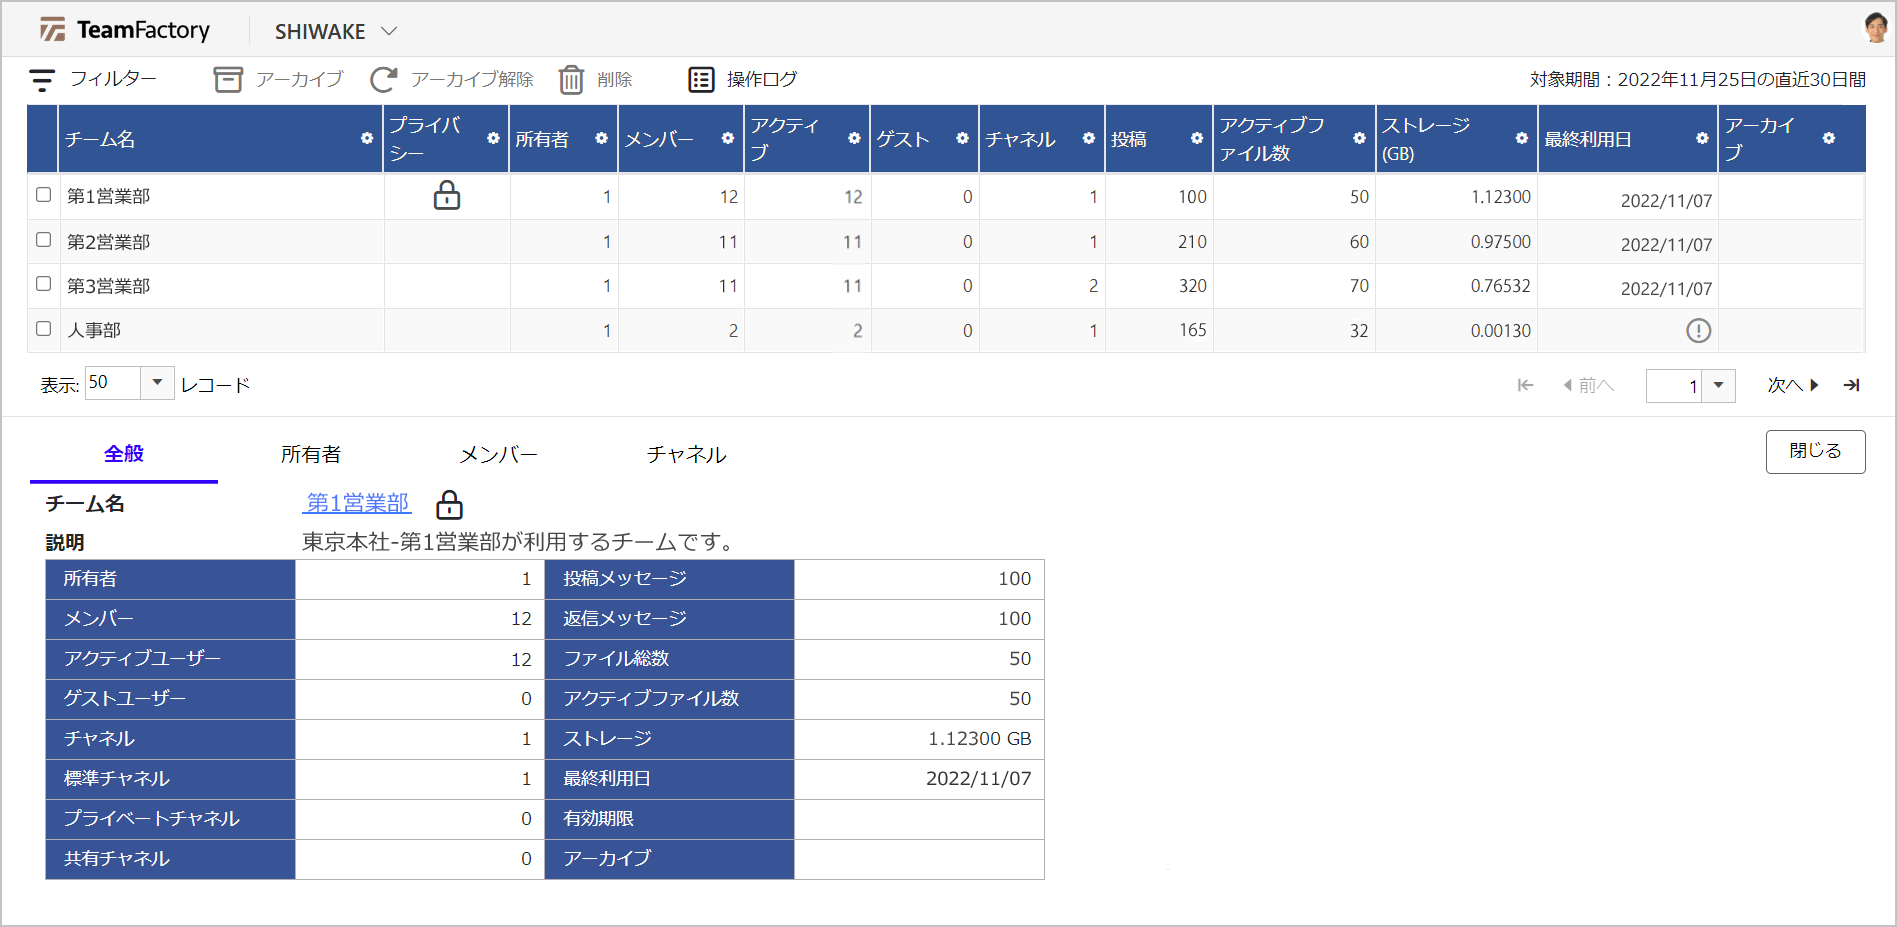Open the 最終利用日 column settings gear
This screenshot has height=927, width=1897.
(1702, 139)
